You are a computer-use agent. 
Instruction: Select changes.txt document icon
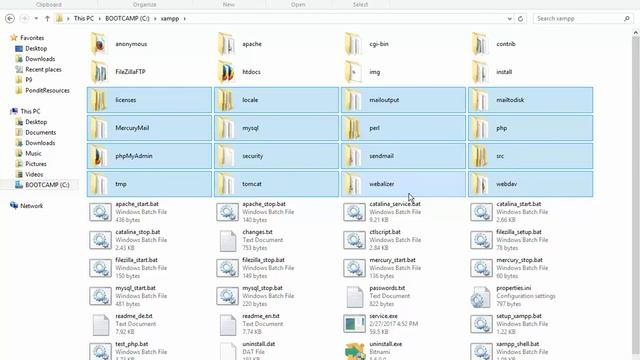tap(228, 241)
